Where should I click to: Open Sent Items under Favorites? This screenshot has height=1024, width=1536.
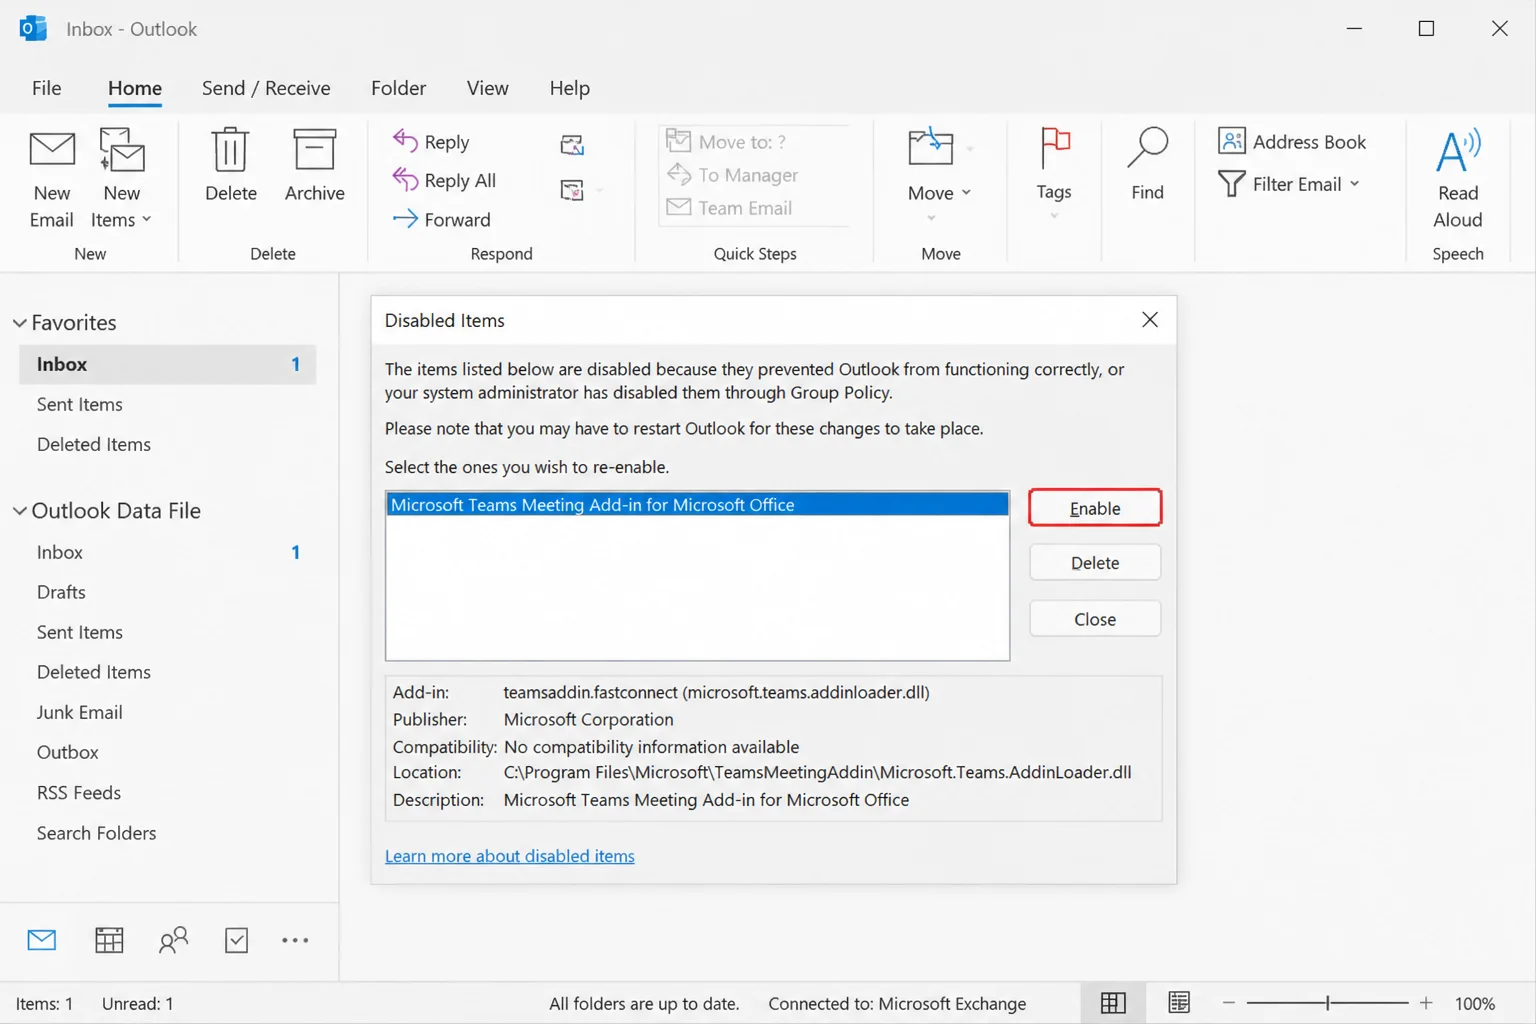tap(79, 404)
